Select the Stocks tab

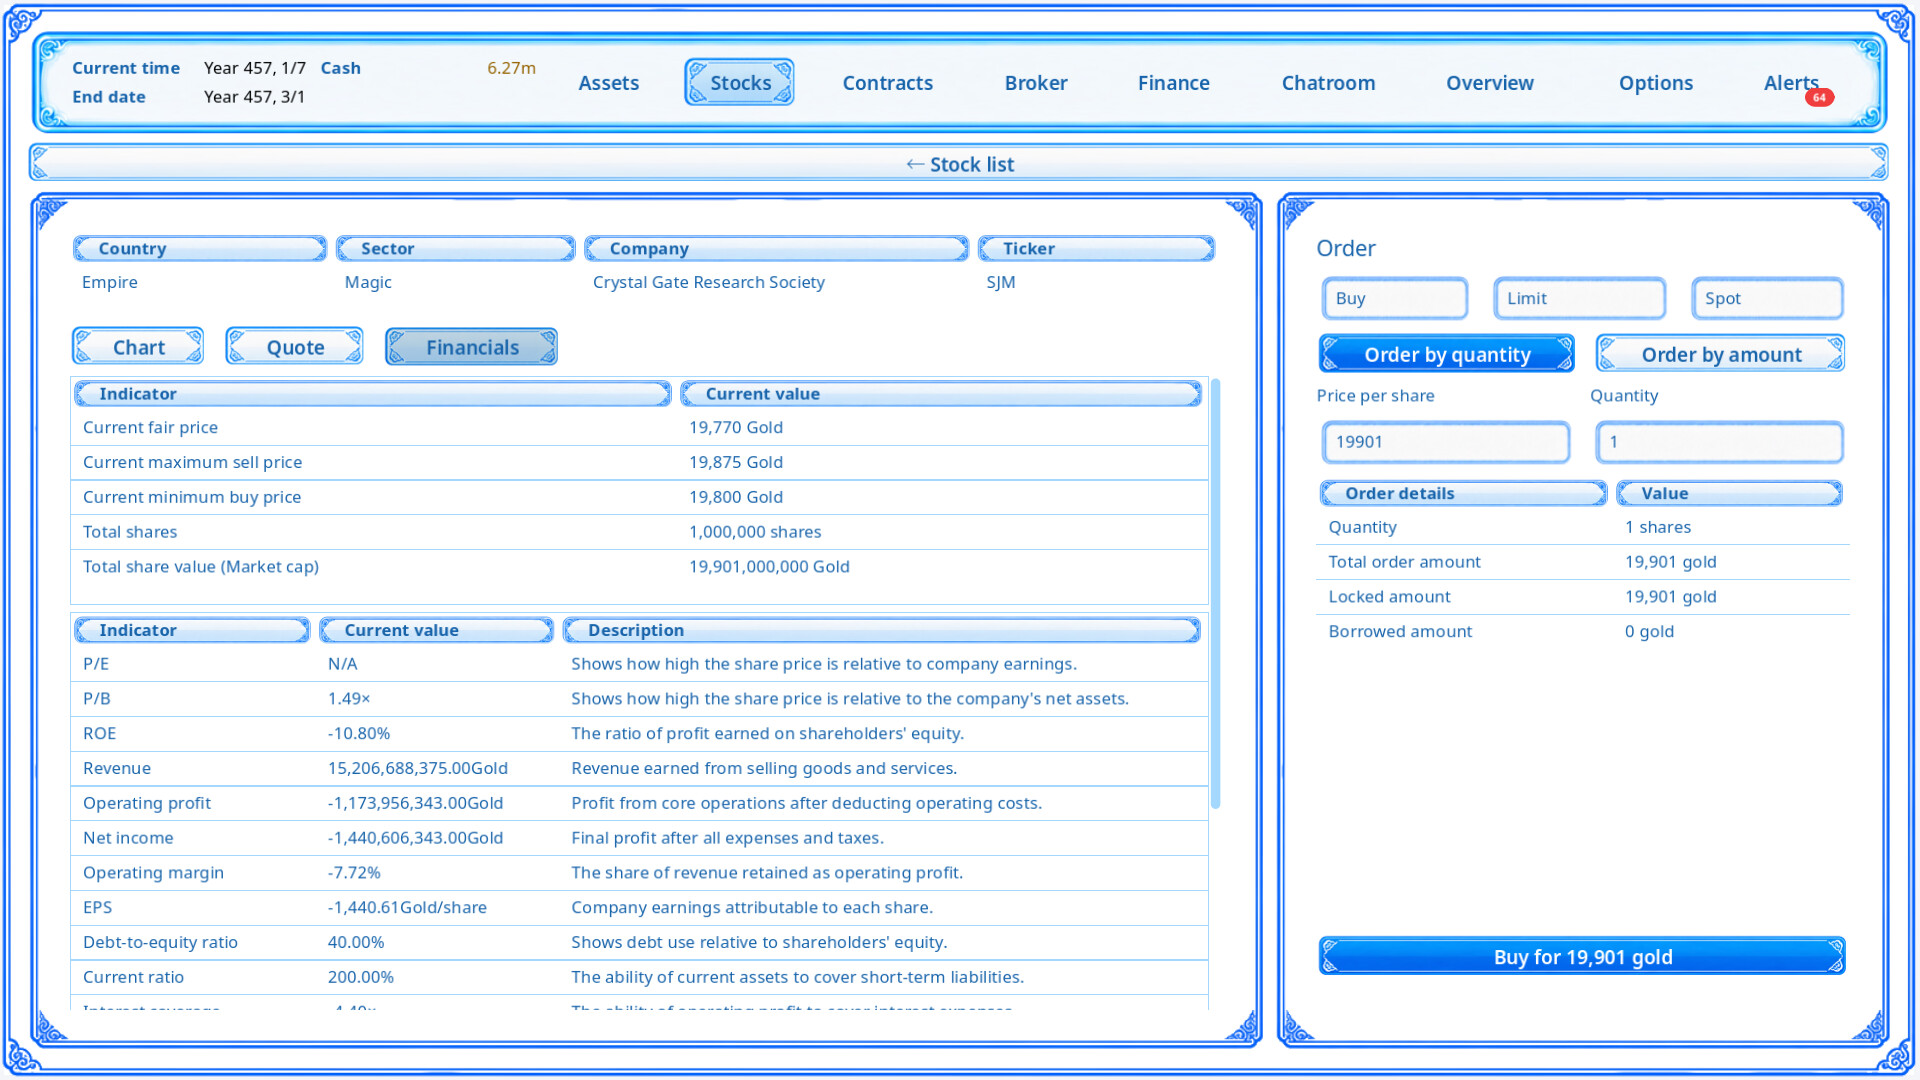[740, 83]
